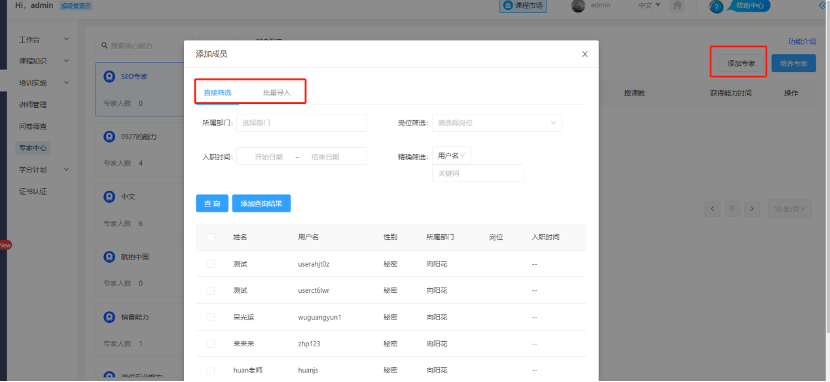This screenshot has width=830, height=382.
Task: Tick the checkbox for zhp123
Action: click(211, 343)
